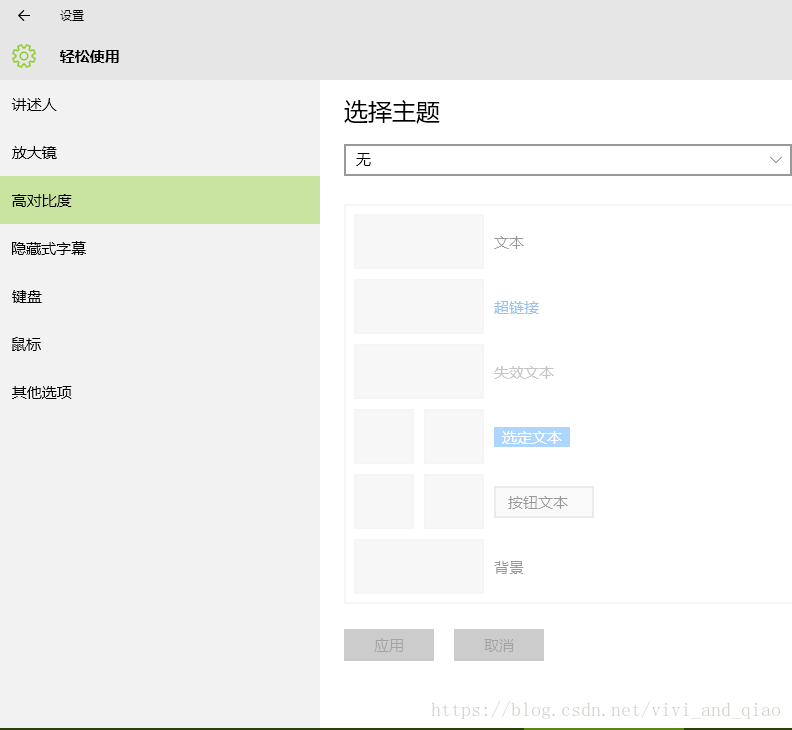
Task: Click the 取消 button
Action: (499, 645)
